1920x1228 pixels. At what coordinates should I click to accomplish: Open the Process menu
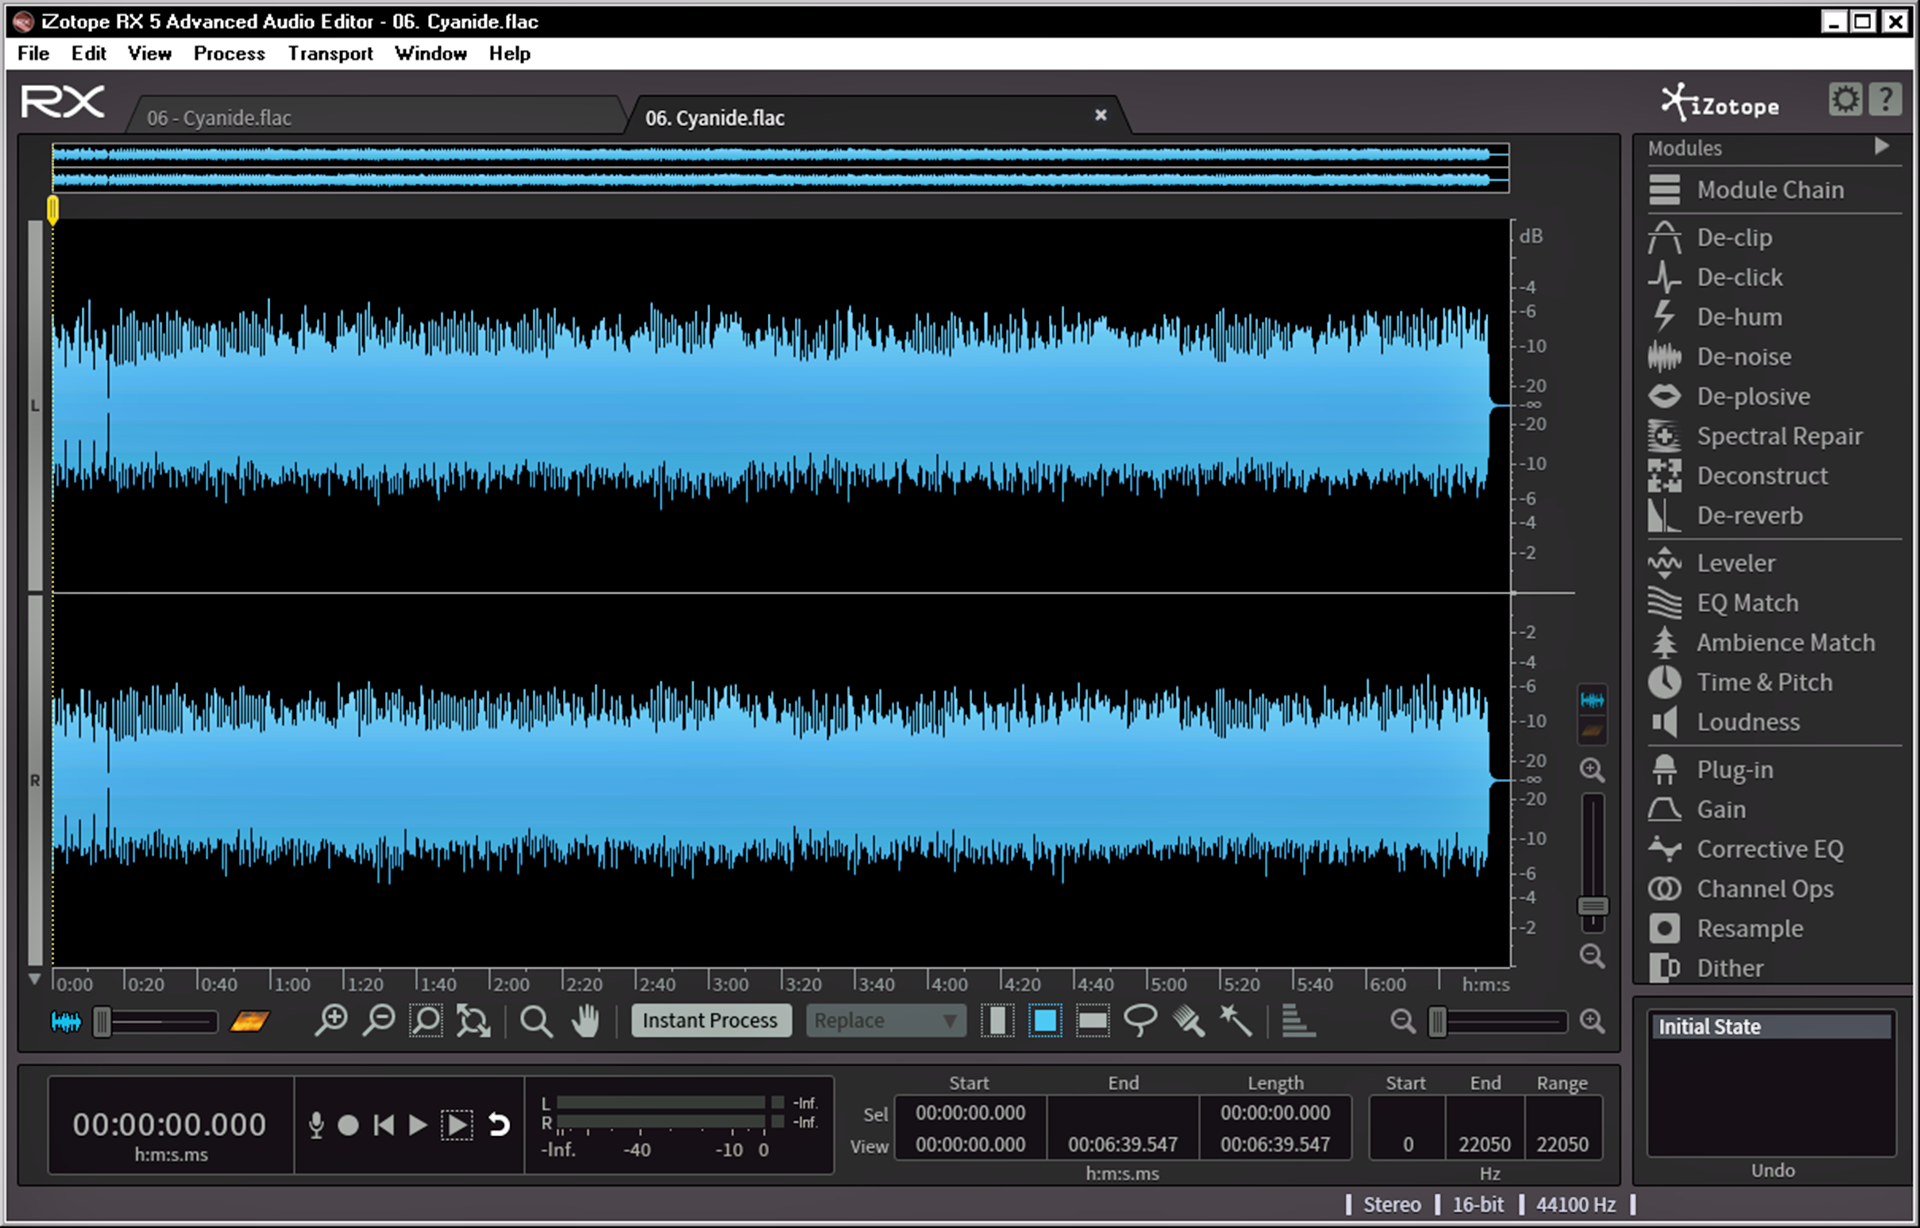point(229,54)
